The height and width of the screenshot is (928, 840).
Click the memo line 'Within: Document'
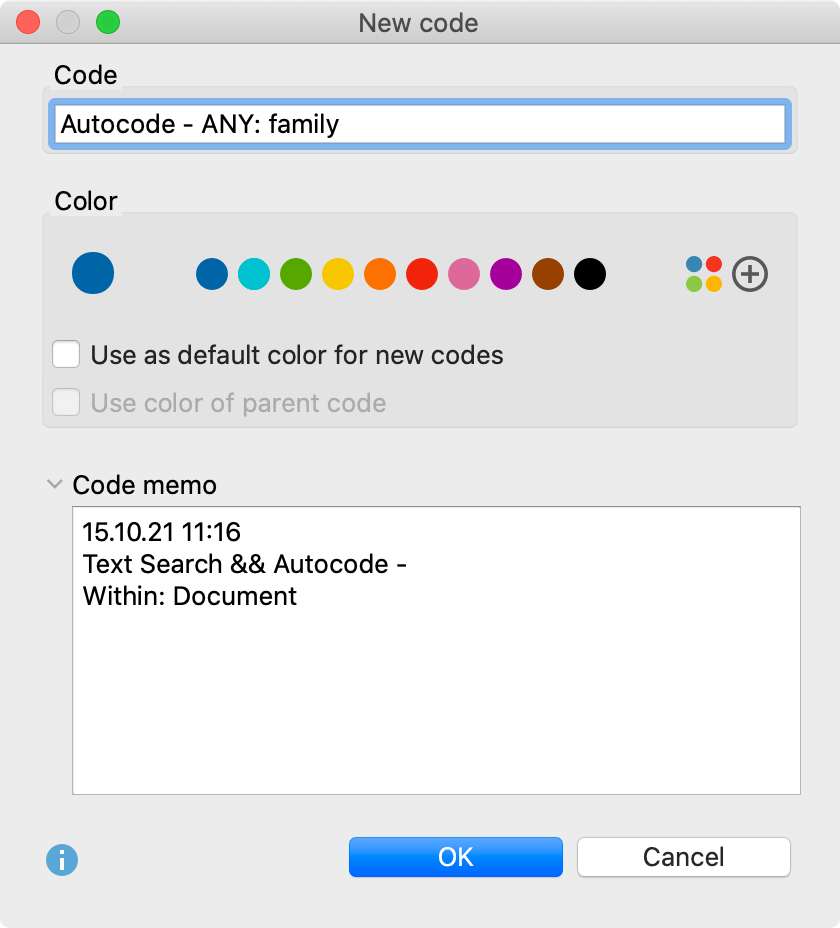[x=189, y=596]
